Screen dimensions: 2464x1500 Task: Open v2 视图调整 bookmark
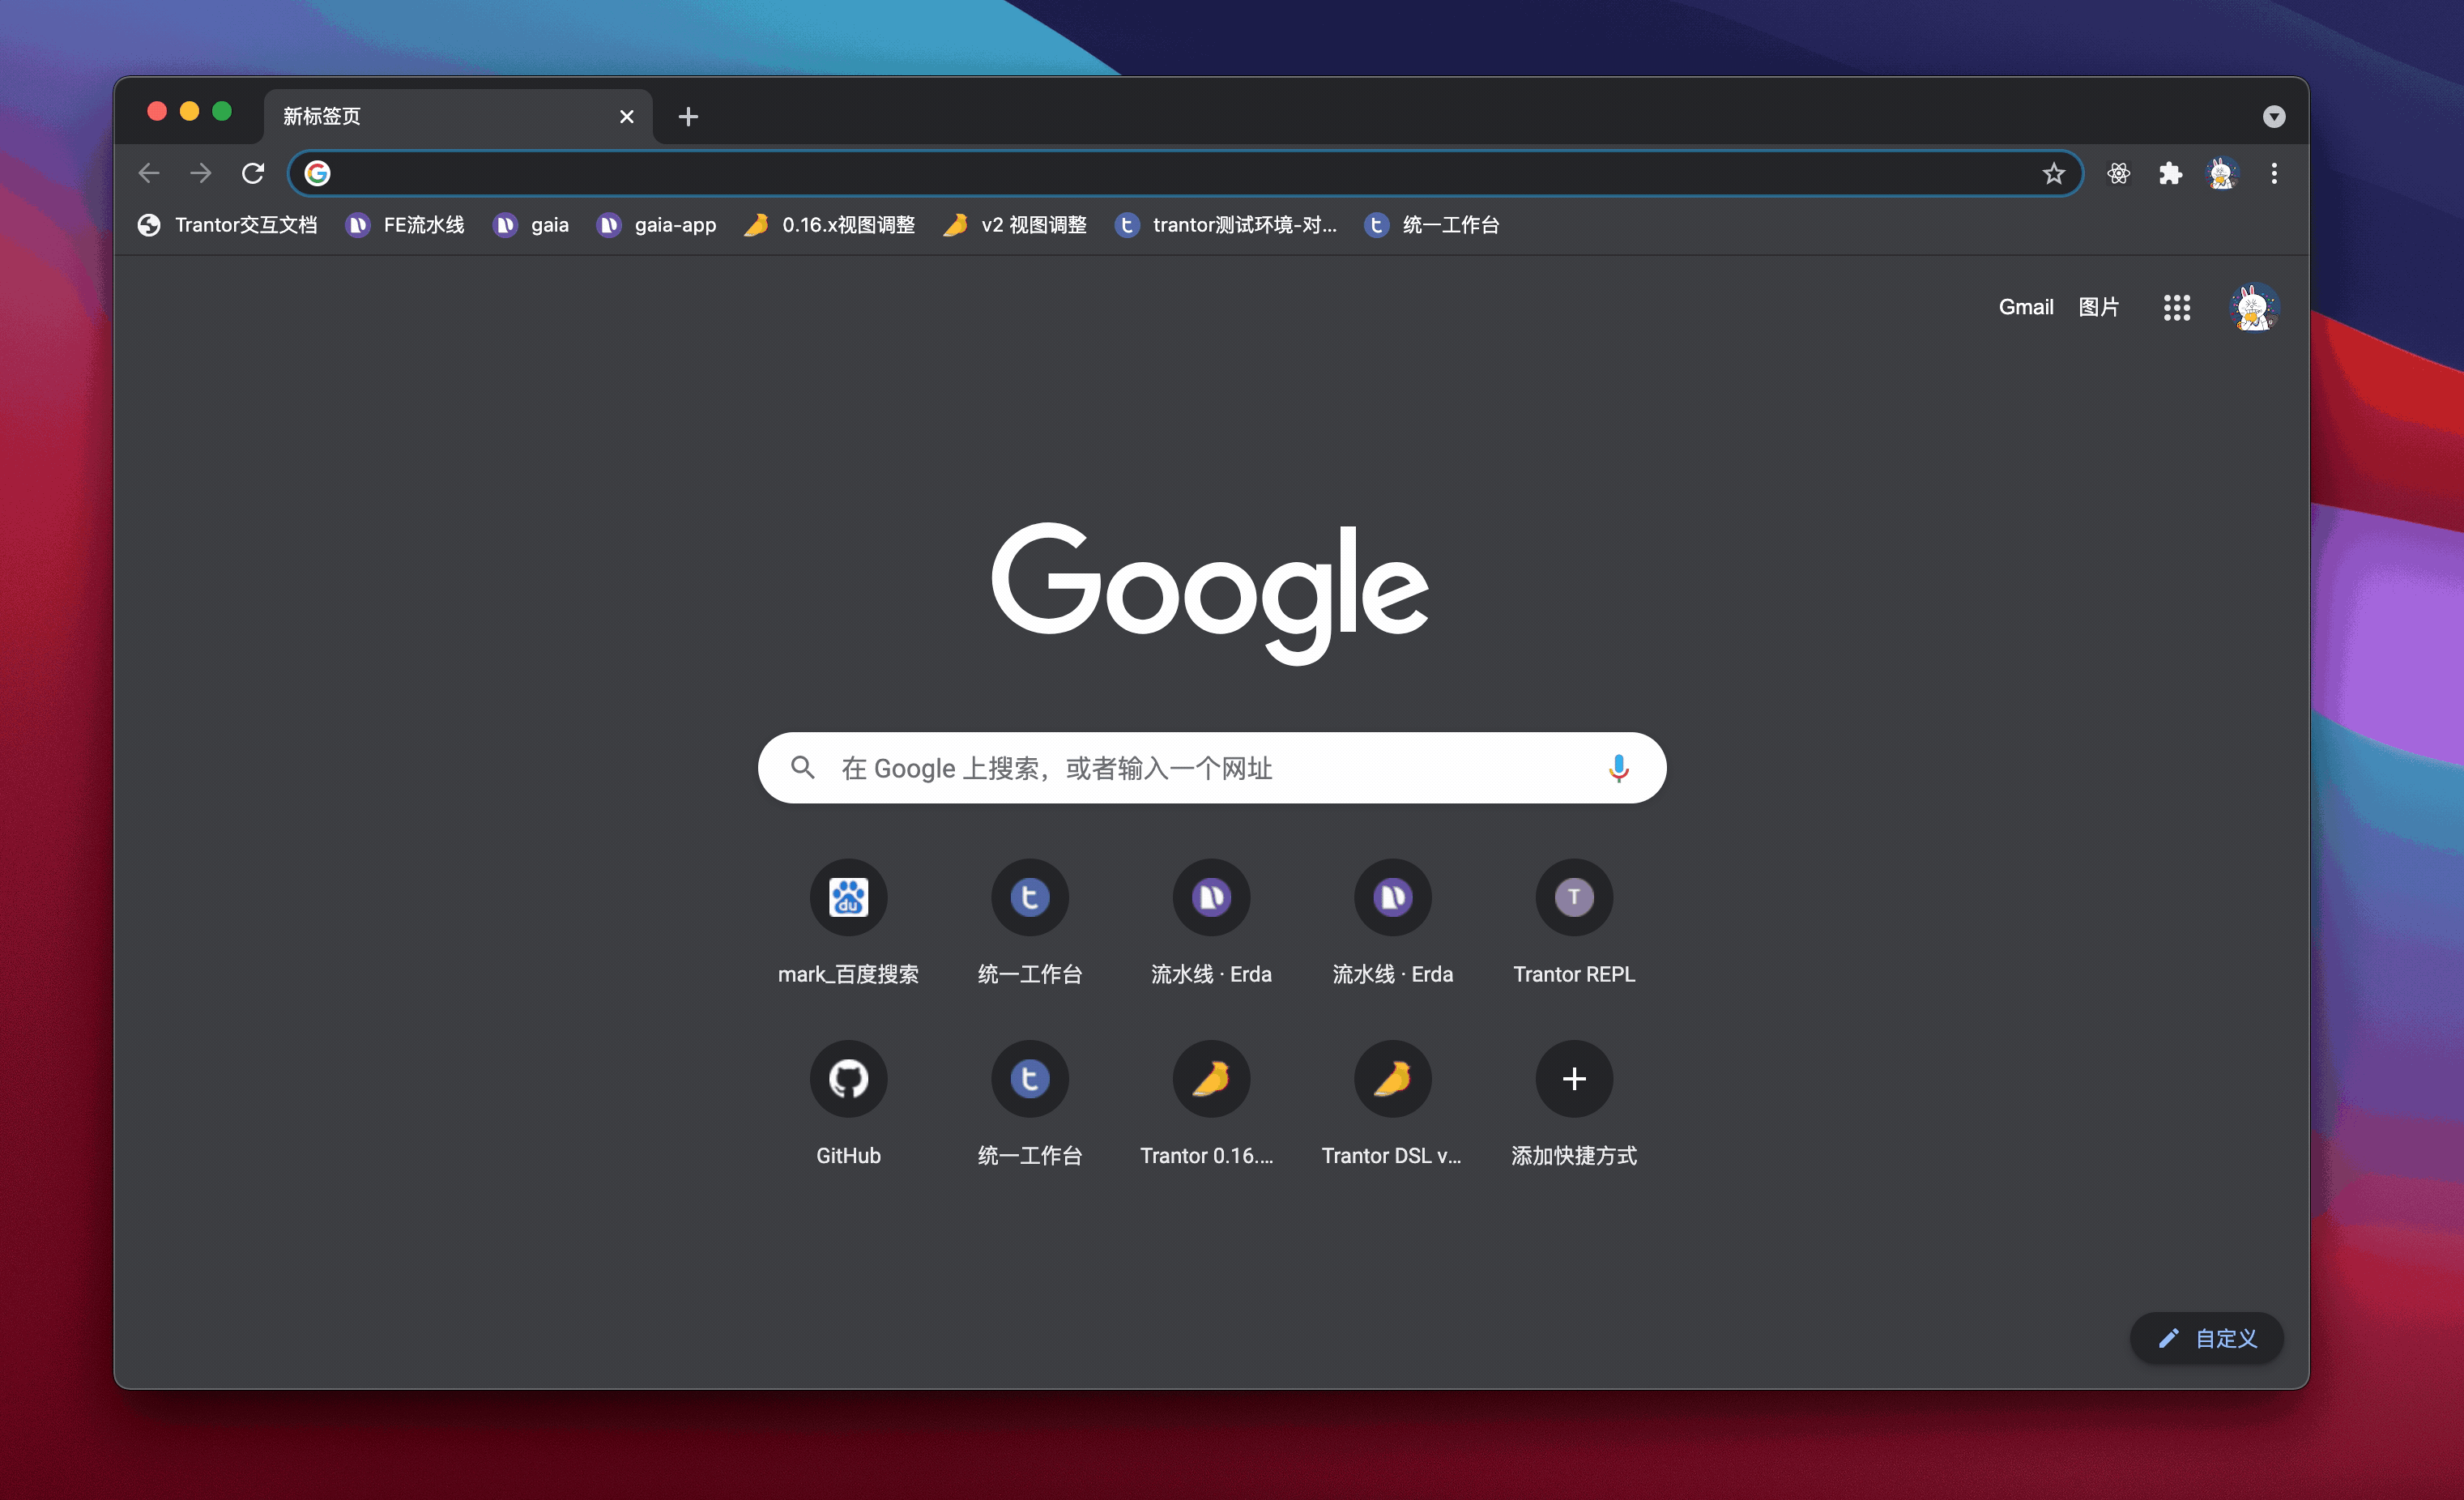1015,225
